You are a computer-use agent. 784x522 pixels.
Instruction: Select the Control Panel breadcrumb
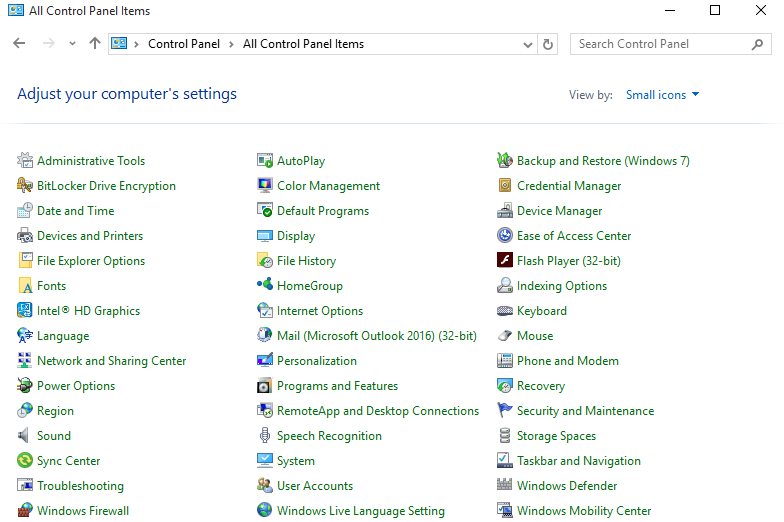(x=184, y=44)
